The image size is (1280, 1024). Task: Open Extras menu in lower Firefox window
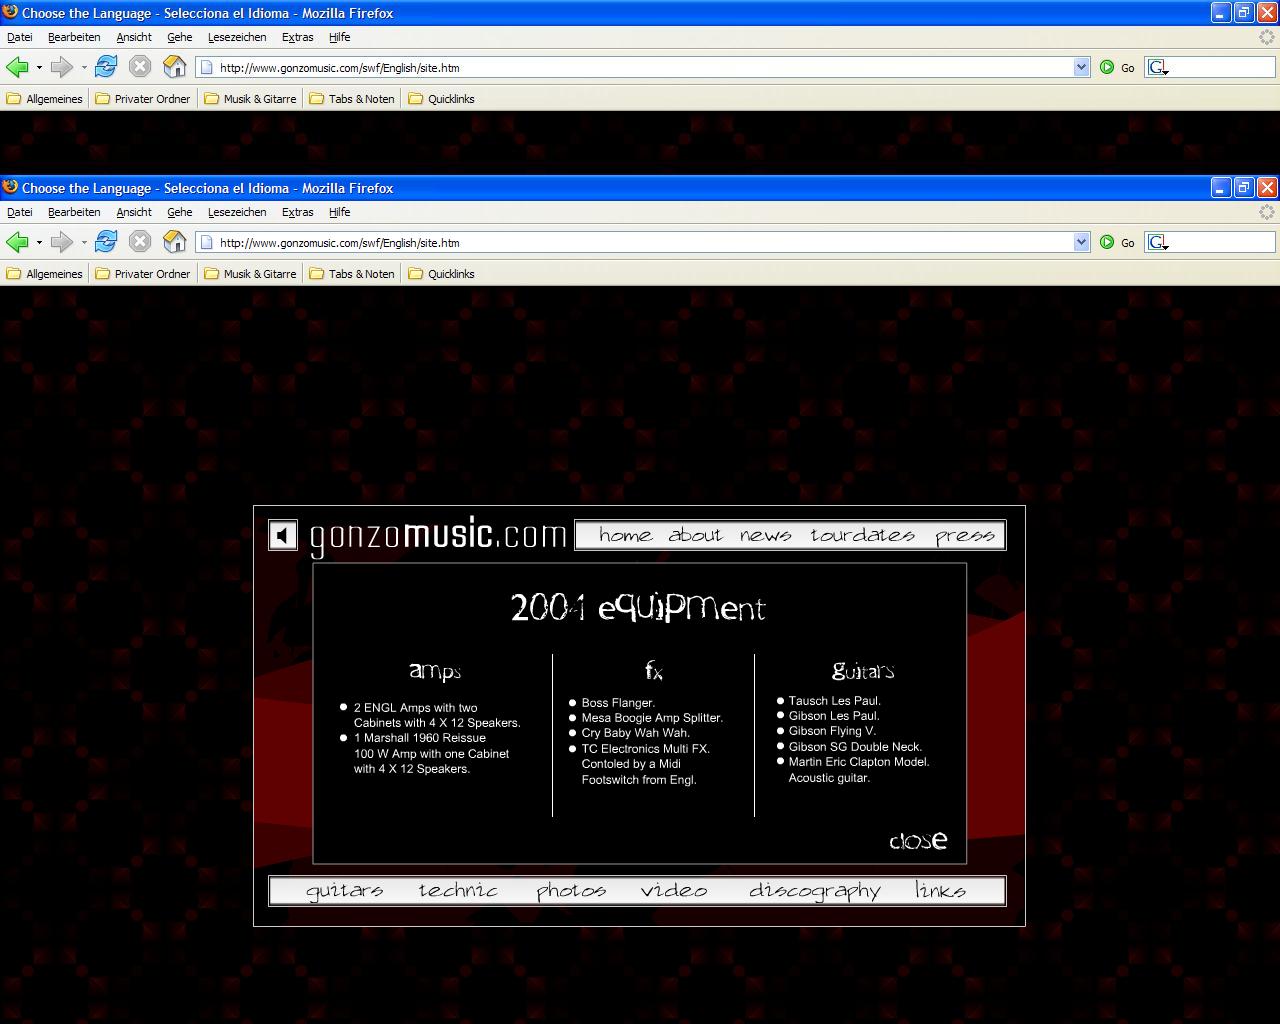coord(298,212)
